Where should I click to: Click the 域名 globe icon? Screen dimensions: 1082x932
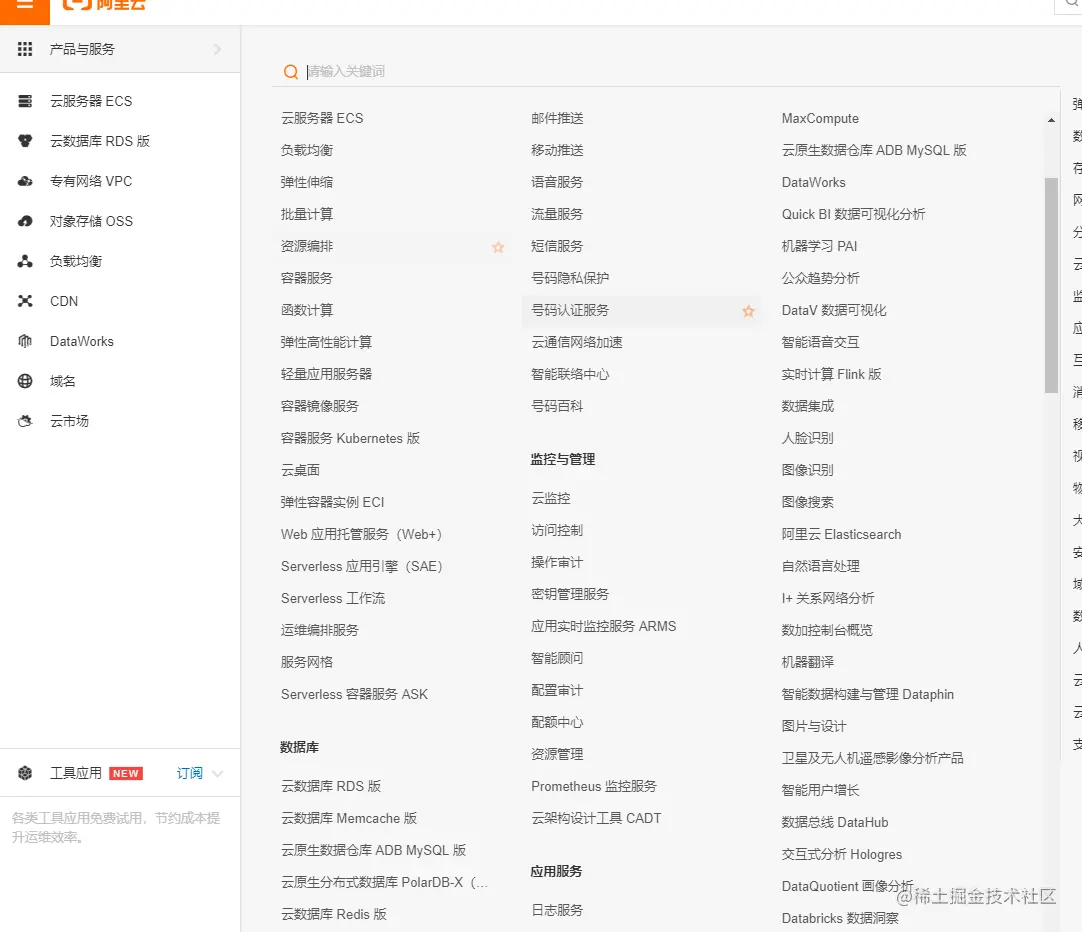(x=25, y=381)
